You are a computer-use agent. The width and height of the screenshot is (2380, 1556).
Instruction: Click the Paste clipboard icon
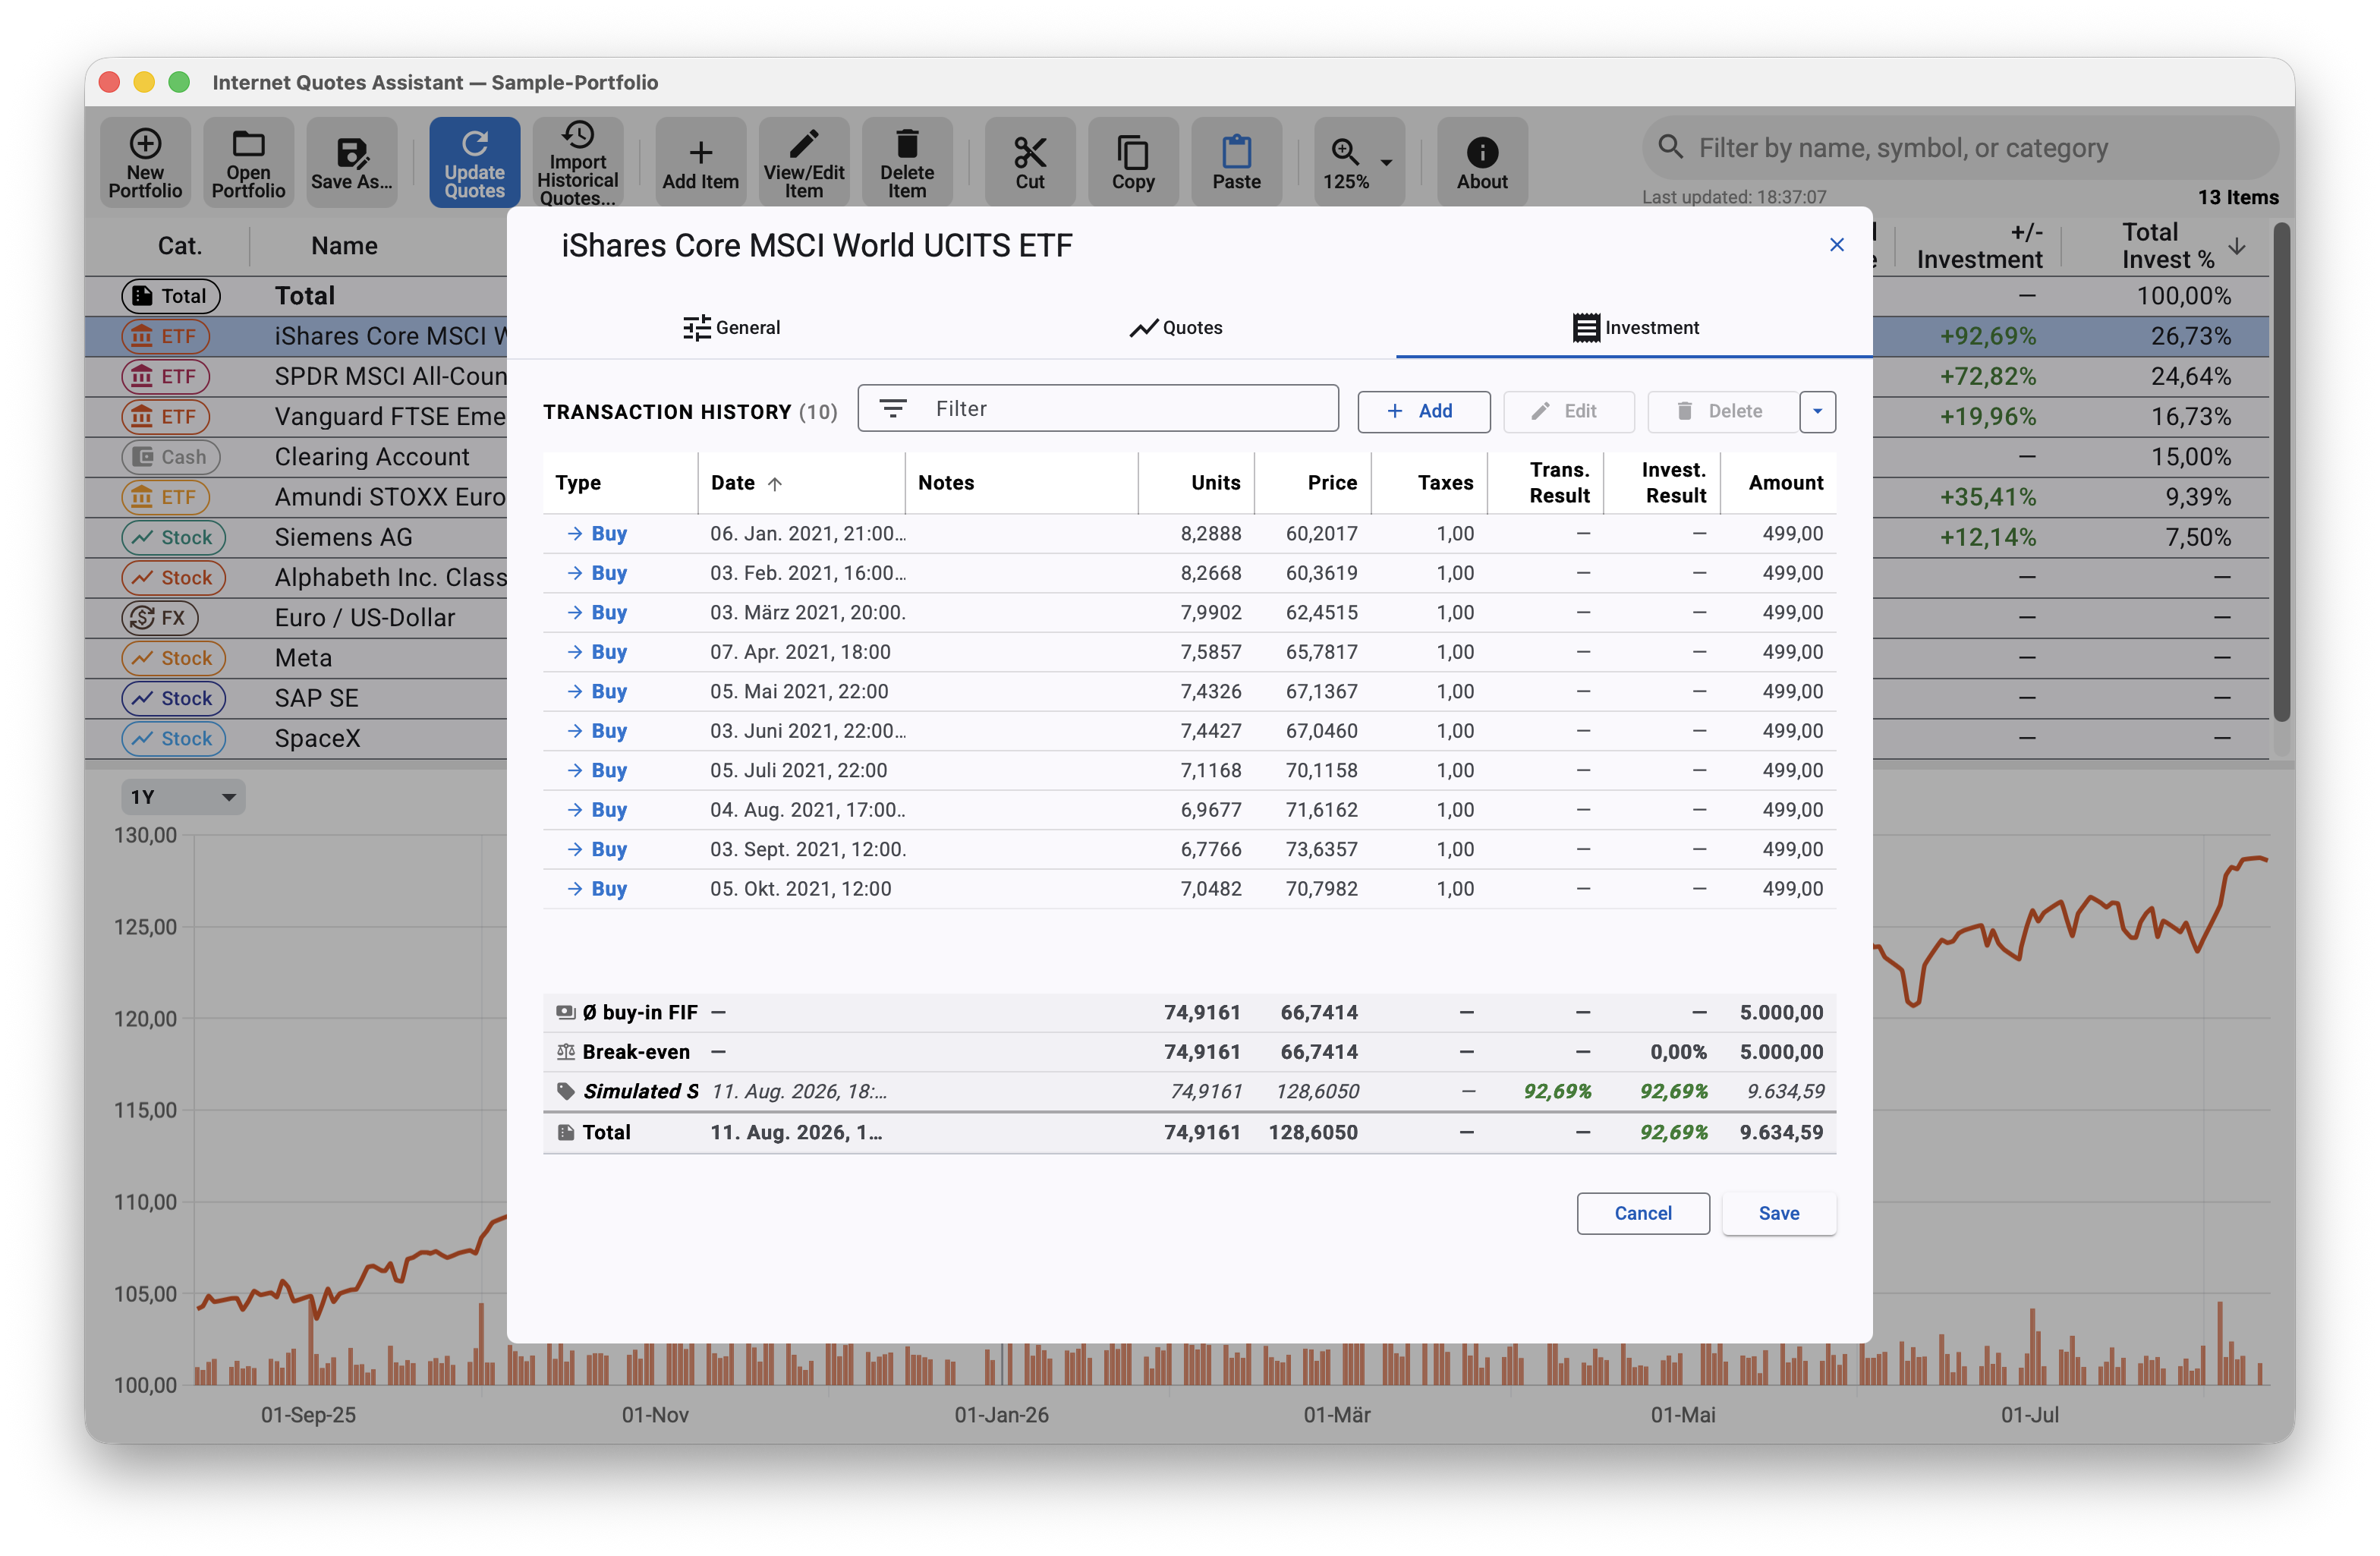click(x=1236, y=162)
